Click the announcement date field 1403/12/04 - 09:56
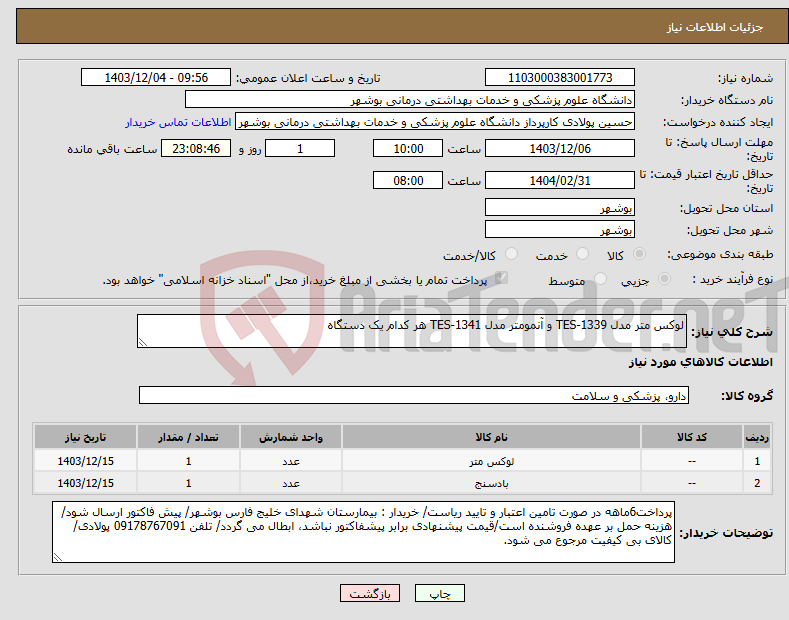789x620 pixels. (155, 78)
